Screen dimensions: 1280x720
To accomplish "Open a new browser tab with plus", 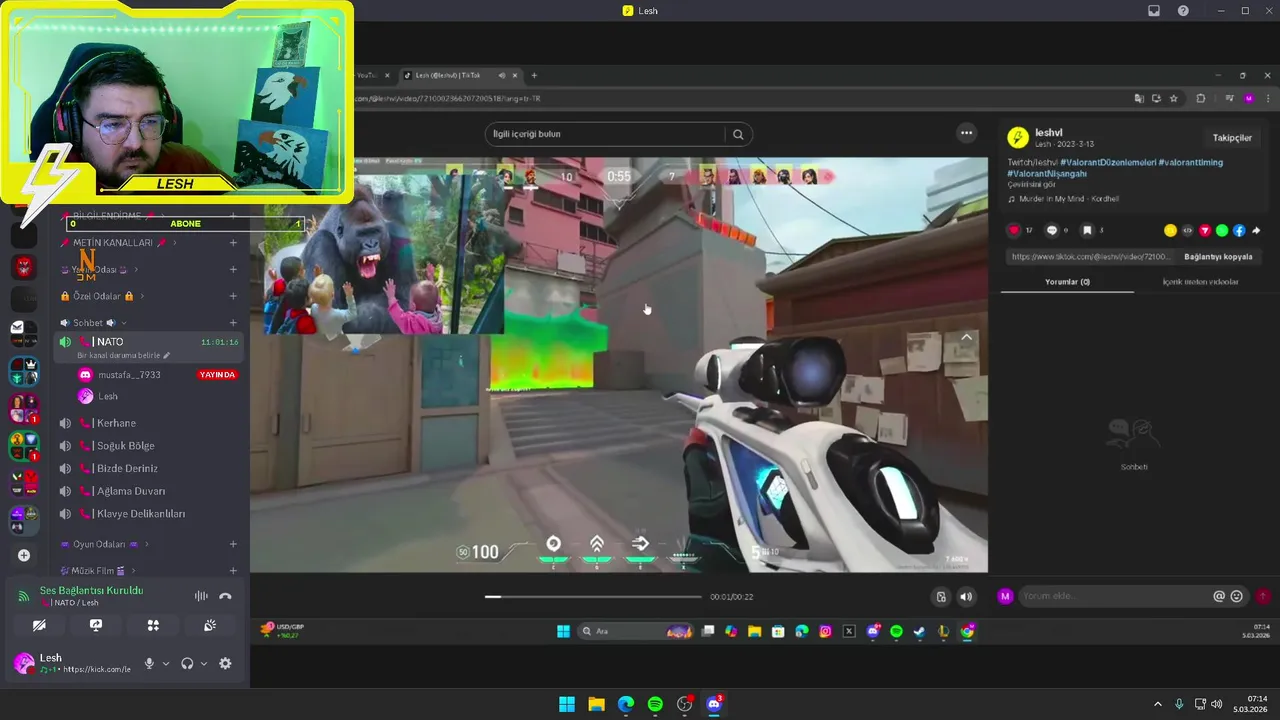I will pyautogui.click(x=534, y=75).
